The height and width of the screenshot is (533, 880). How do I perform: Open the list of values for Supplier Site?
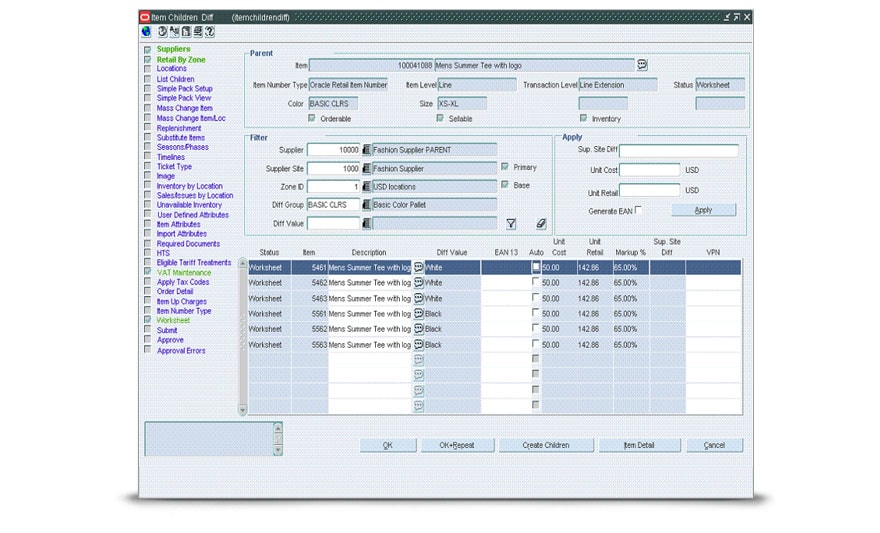[366, 168]
